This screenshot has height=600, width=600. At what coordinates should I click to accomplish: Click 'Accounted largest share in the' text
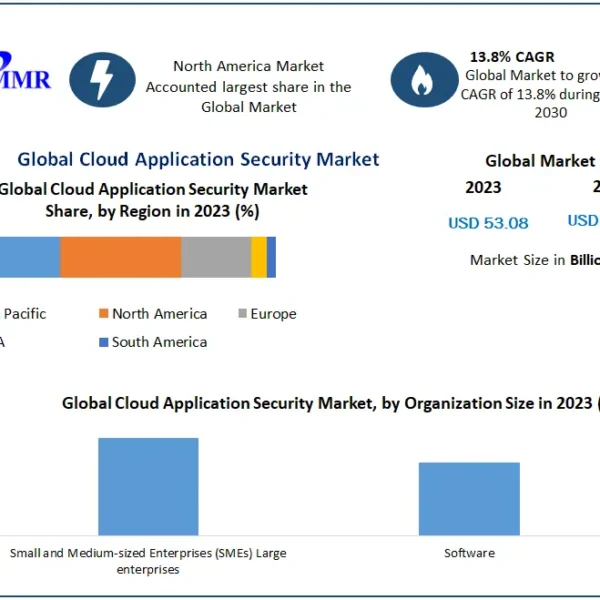click(x=248, y=87)
